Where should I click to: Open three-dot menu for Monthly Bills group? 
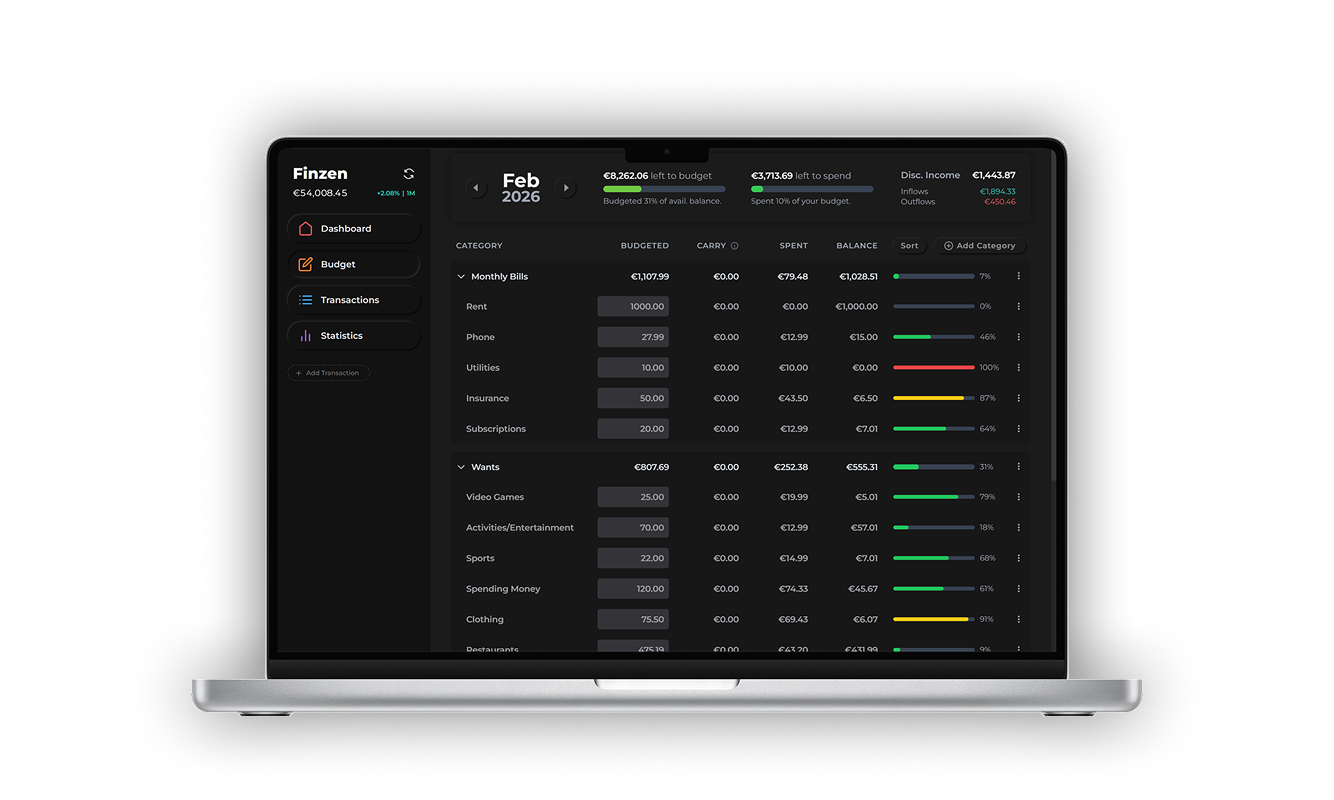pos(1018,277)
